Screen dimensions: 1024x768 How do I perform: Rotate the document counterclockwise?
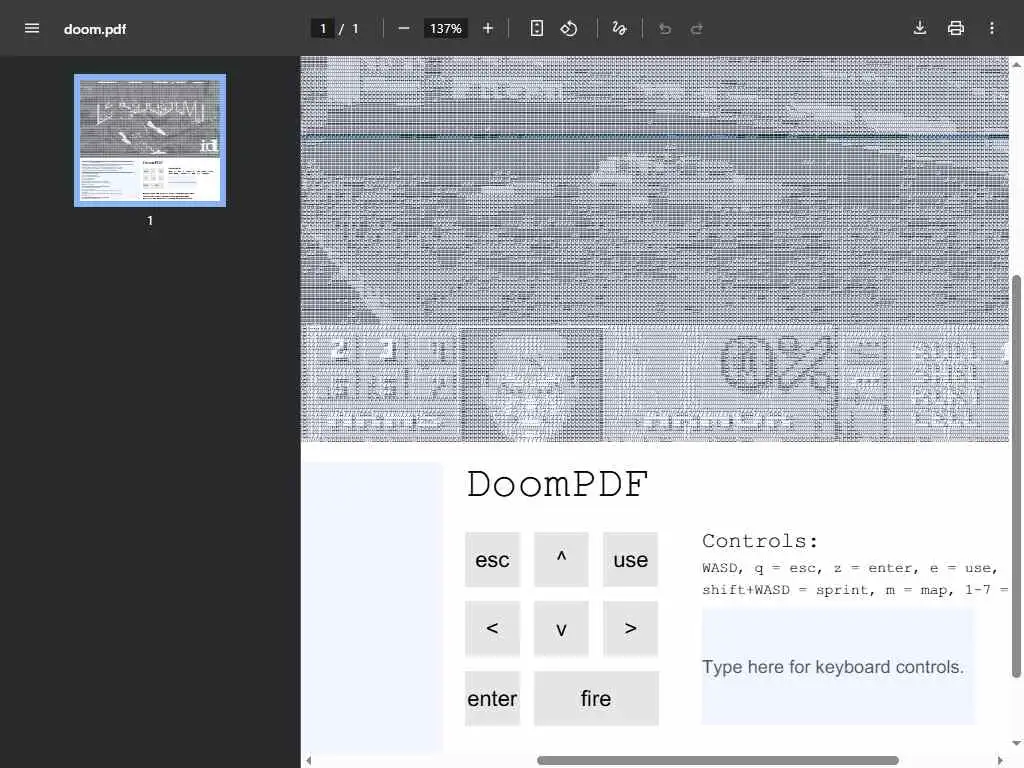(569, 28)
